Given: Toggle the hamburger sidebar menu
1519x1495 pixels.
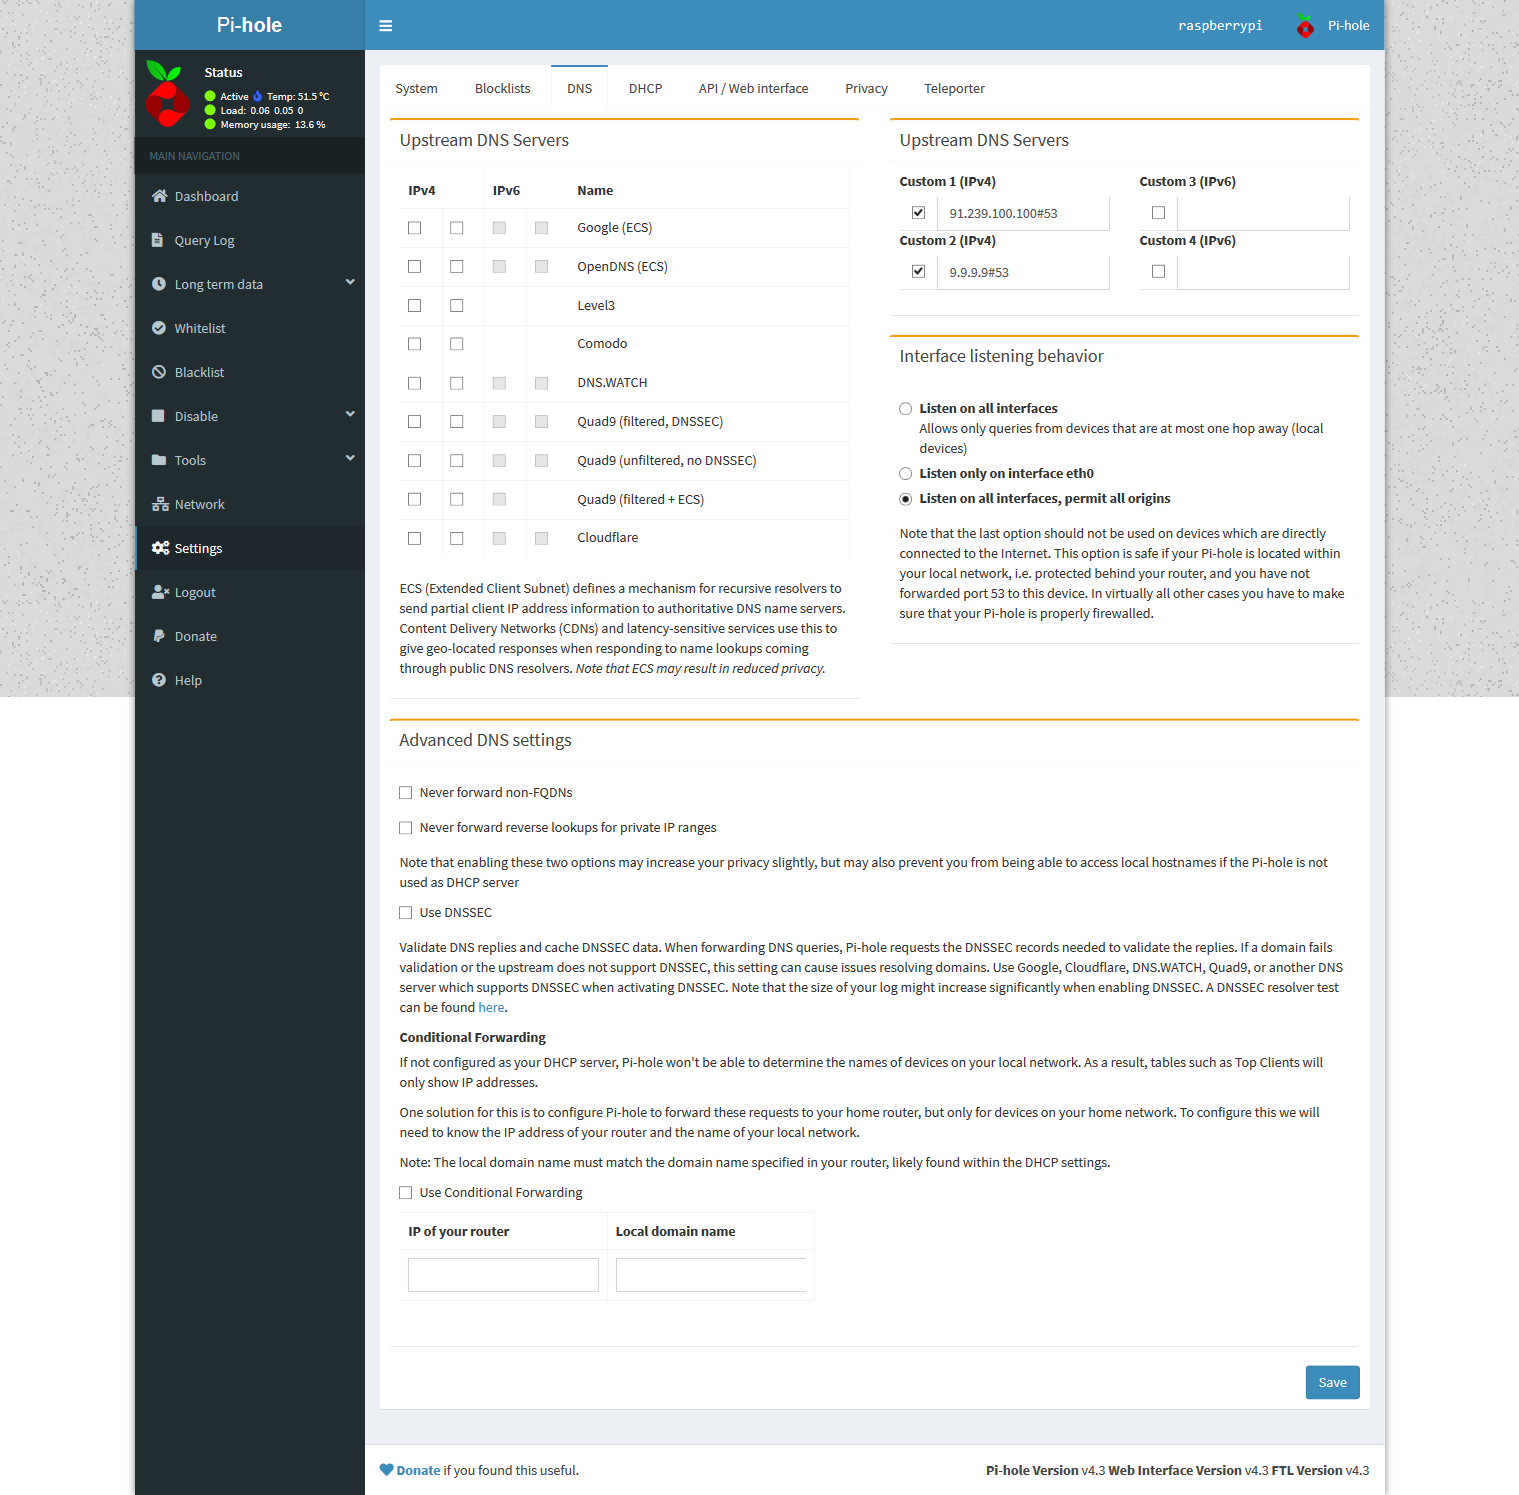Looking at the screenshot, I should point(386,26).
